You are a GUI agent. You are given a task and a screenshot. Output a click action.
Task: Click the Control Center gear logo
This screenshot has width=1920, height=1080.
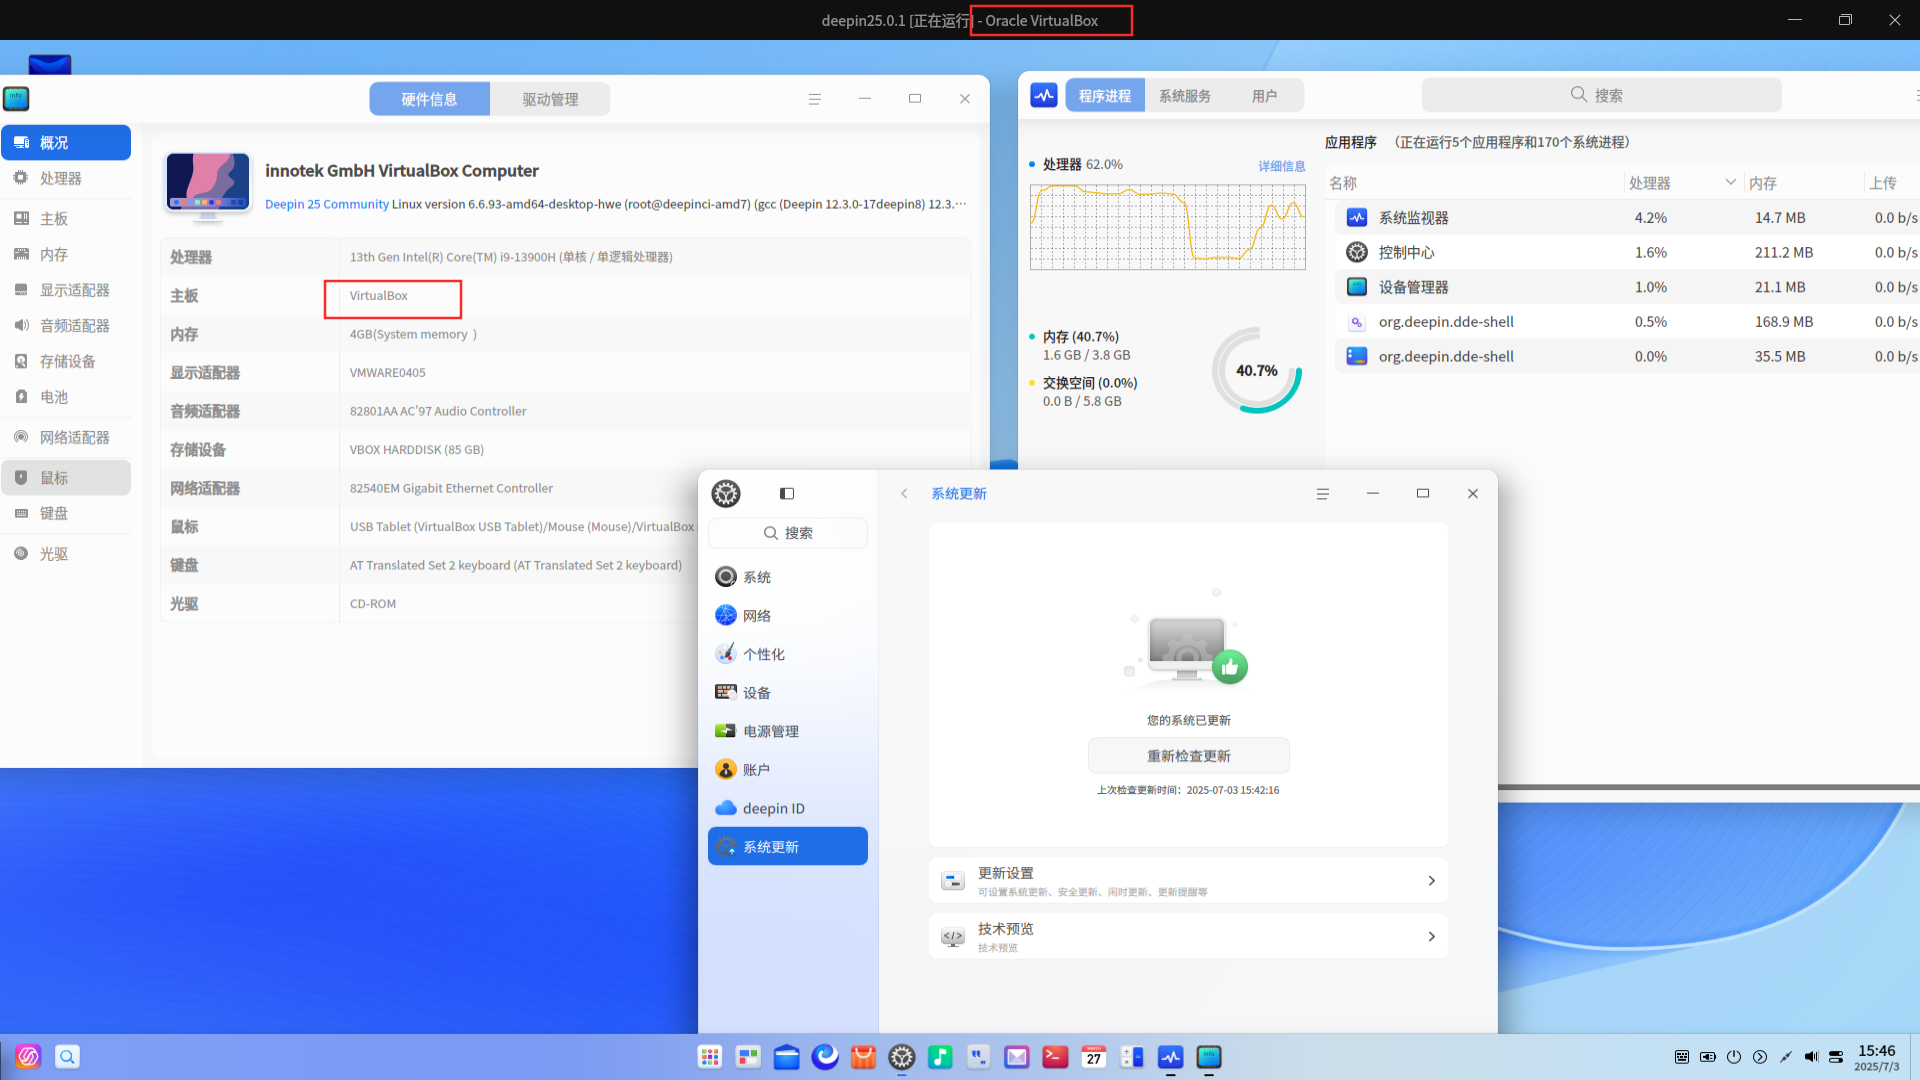point(726,493)
